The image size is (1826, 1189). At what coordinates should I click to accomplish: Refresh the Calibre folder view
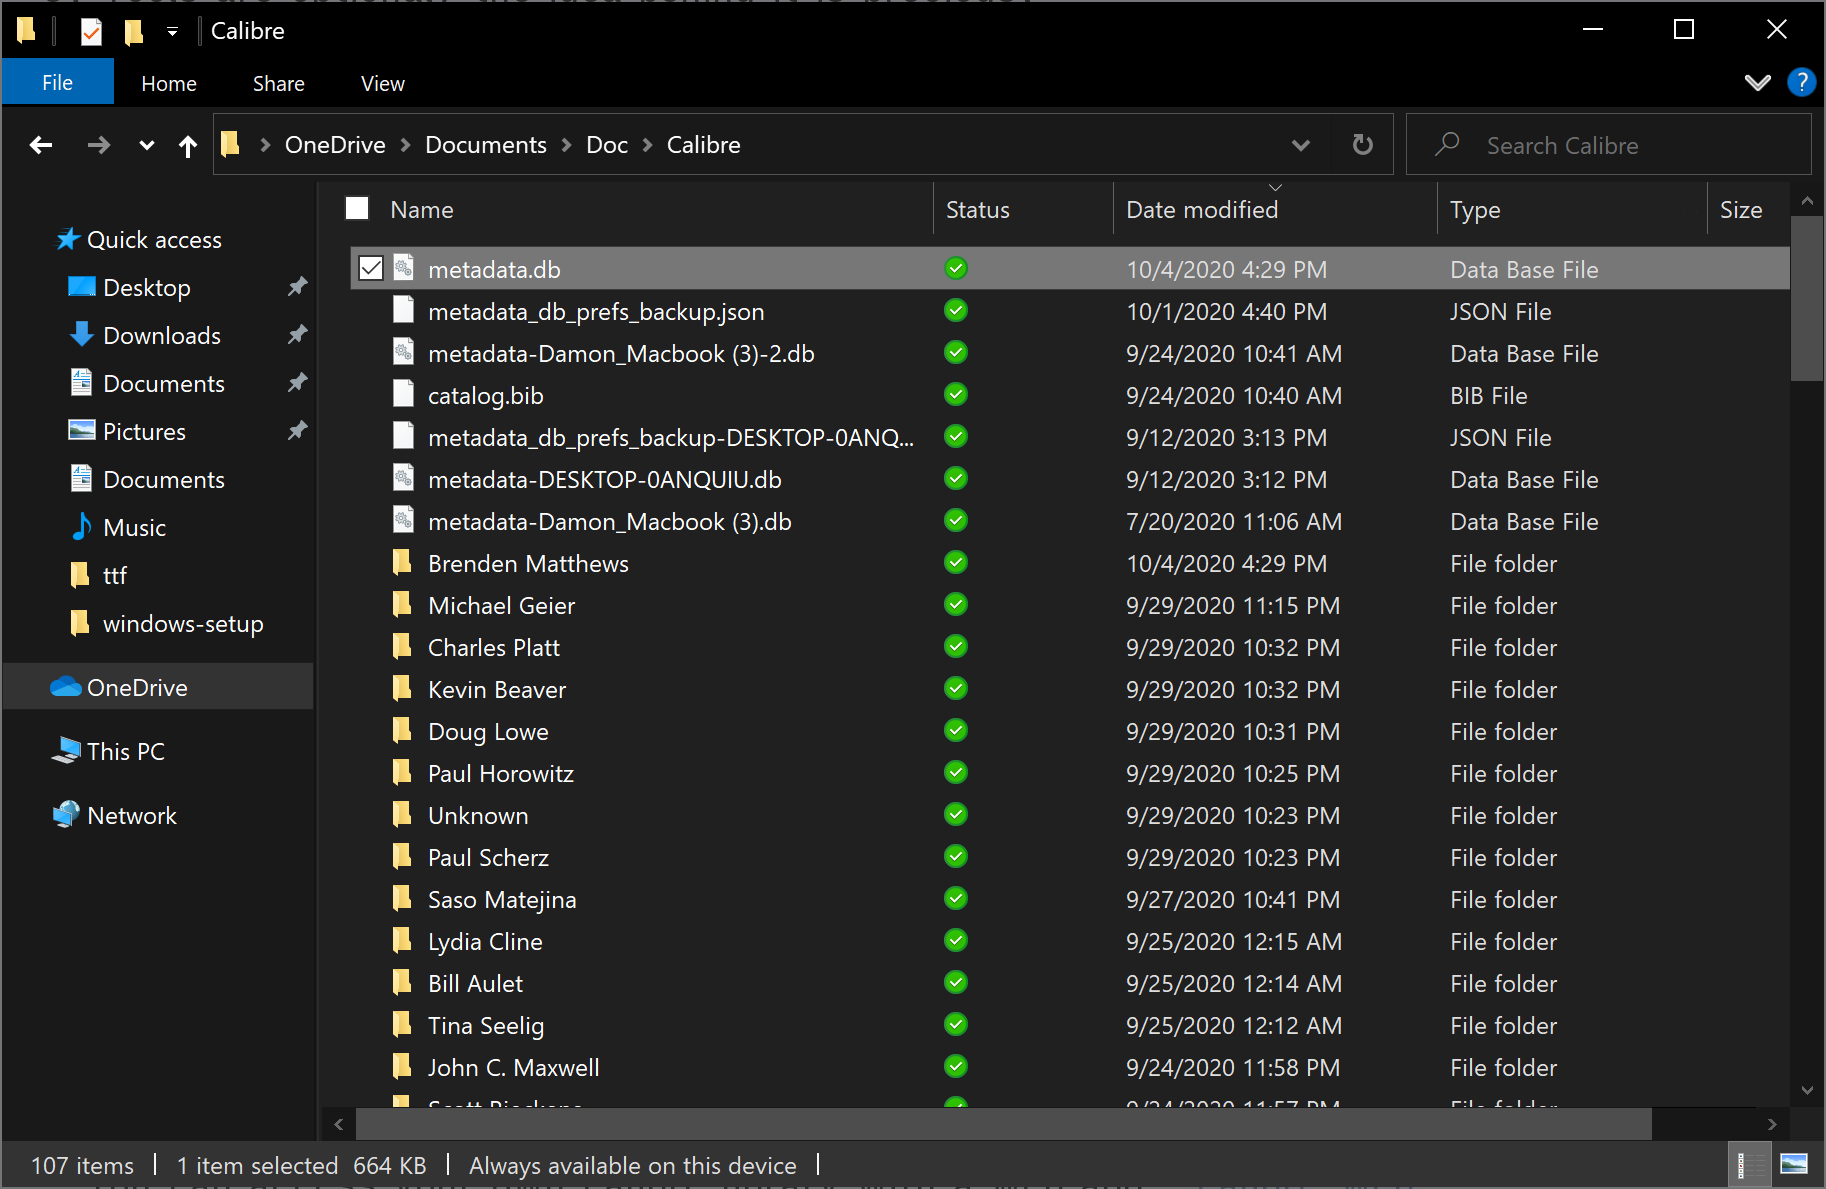[1362, 145]
